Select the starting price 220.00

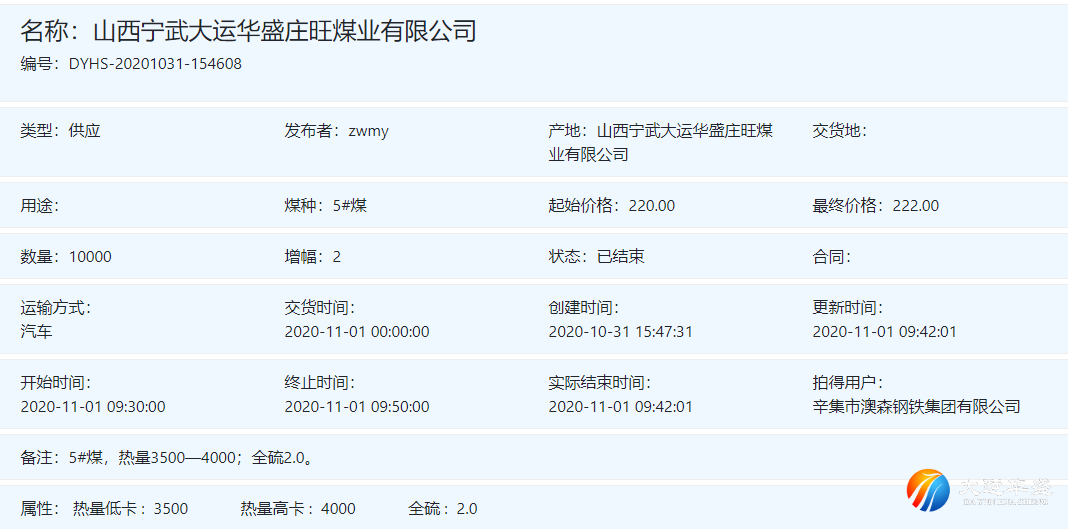[x=652, y=206]
